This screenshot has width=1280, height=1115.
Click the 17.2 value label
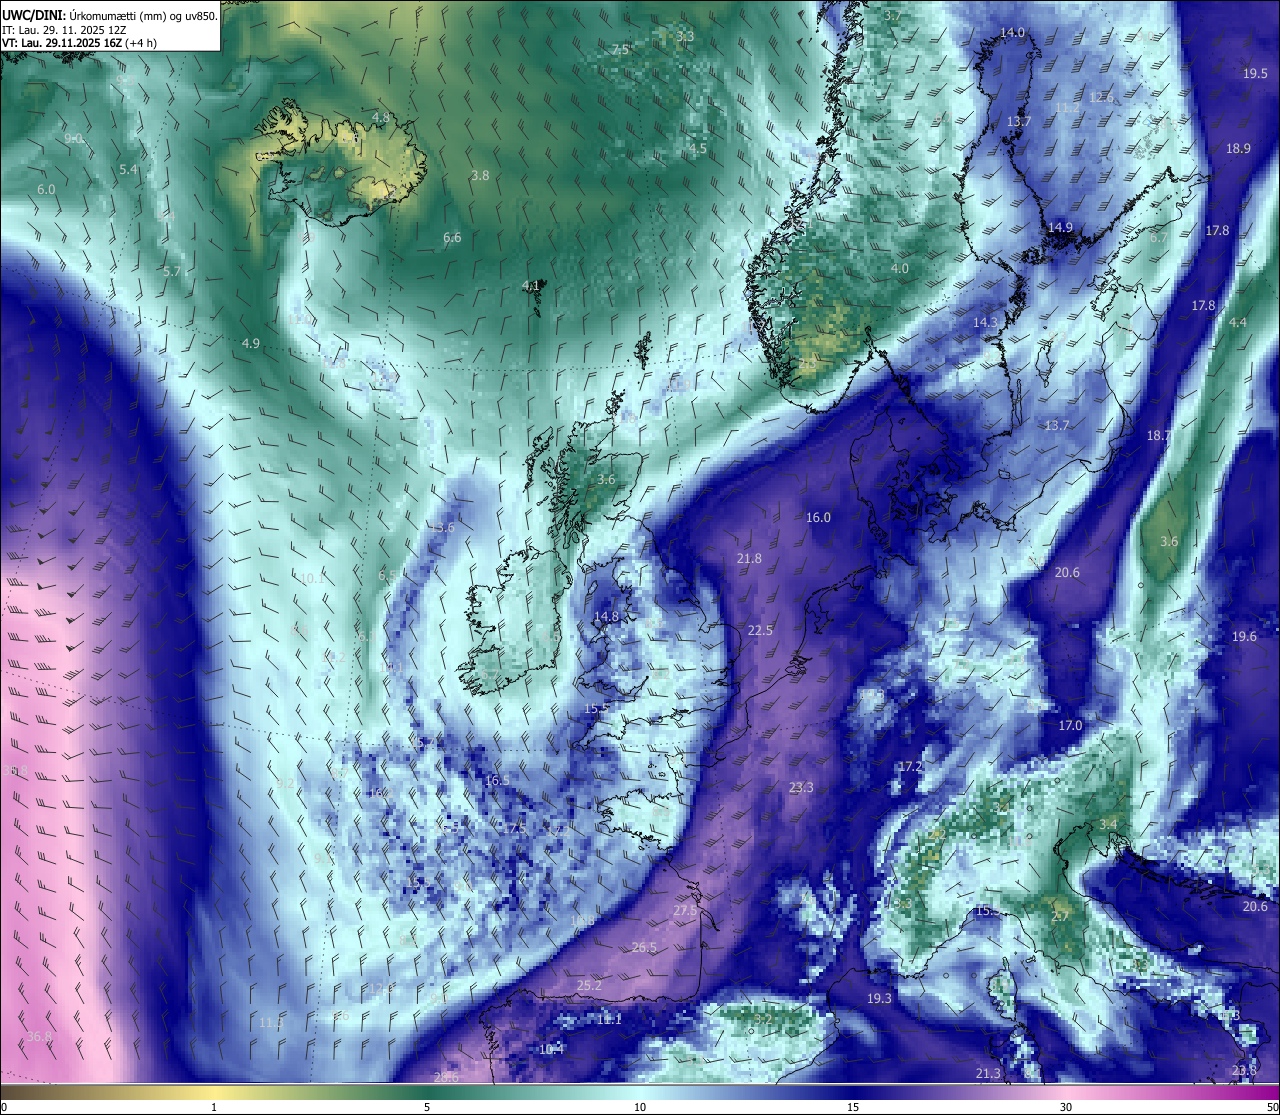click(x=910, y=766)
